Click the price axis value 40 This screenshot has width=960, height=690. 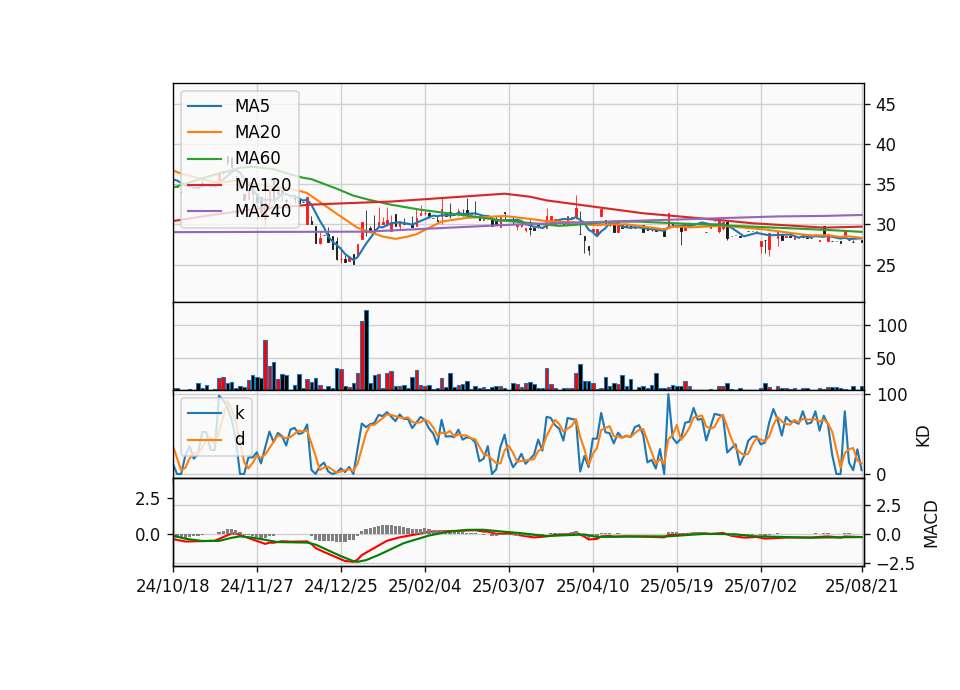(x=885, y=145)
